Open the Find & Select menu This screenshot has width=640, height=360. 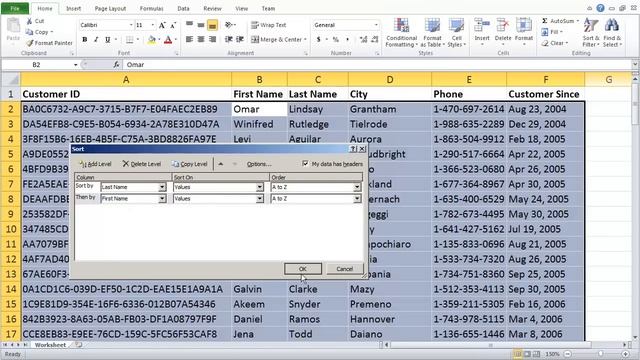coord(612,33)
